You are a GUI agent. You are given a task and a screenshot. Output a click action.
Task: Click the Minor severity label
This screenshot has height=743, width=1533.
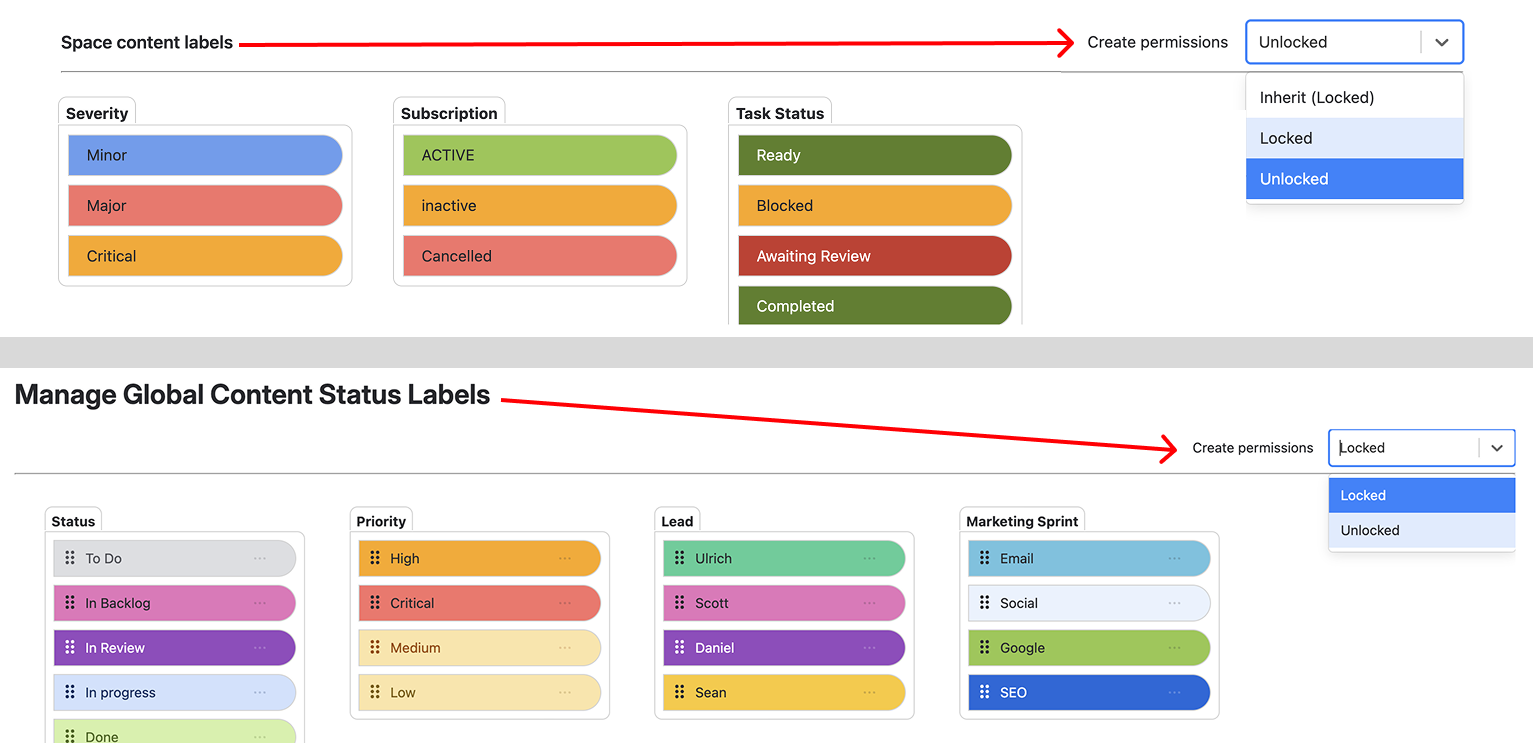click(205, 155)
